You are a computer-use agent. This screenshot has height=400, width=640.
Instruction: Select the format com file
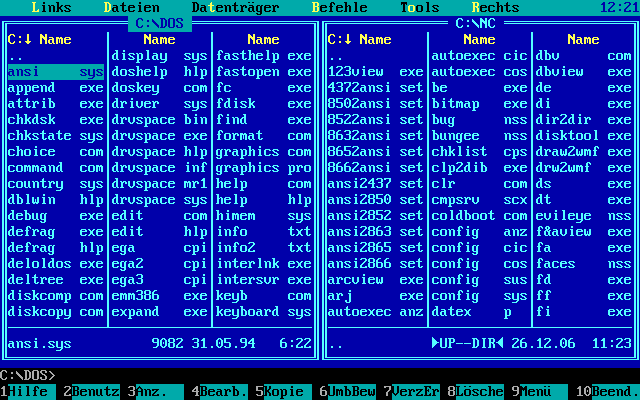[x=264, y=136]
